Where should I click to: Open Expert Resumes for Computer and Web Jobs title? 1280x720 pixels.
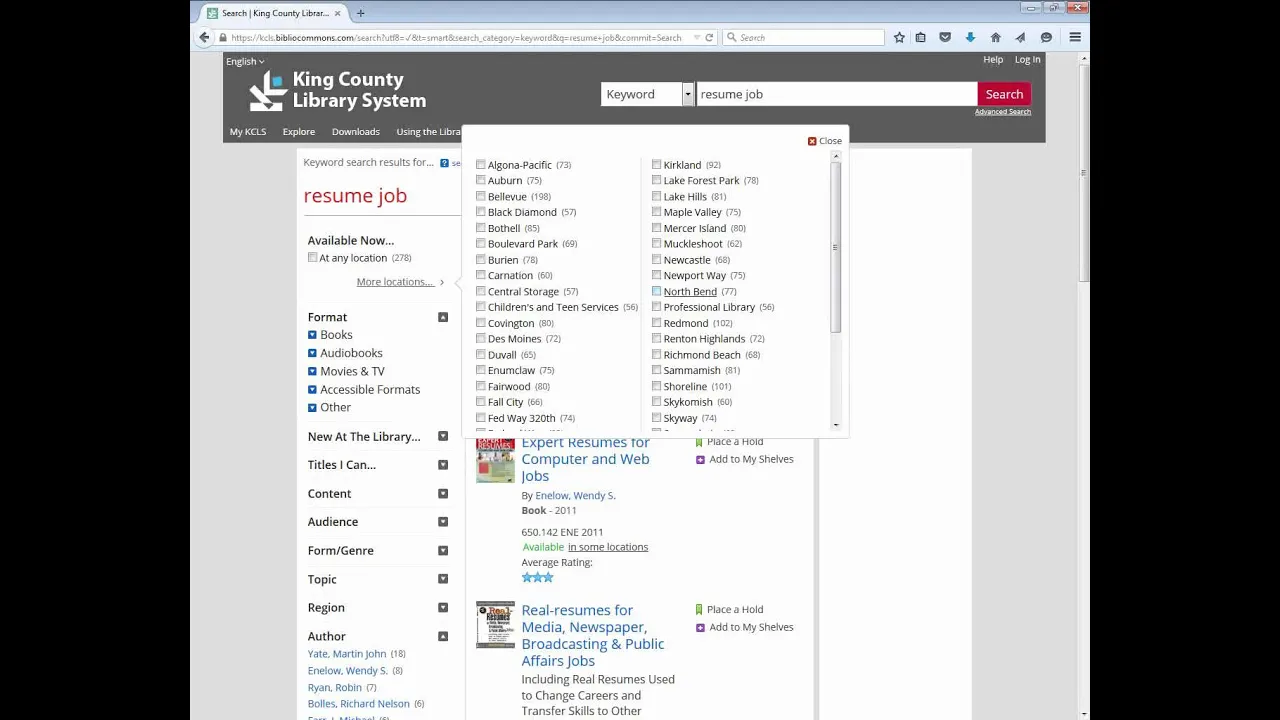click(585, 459)
